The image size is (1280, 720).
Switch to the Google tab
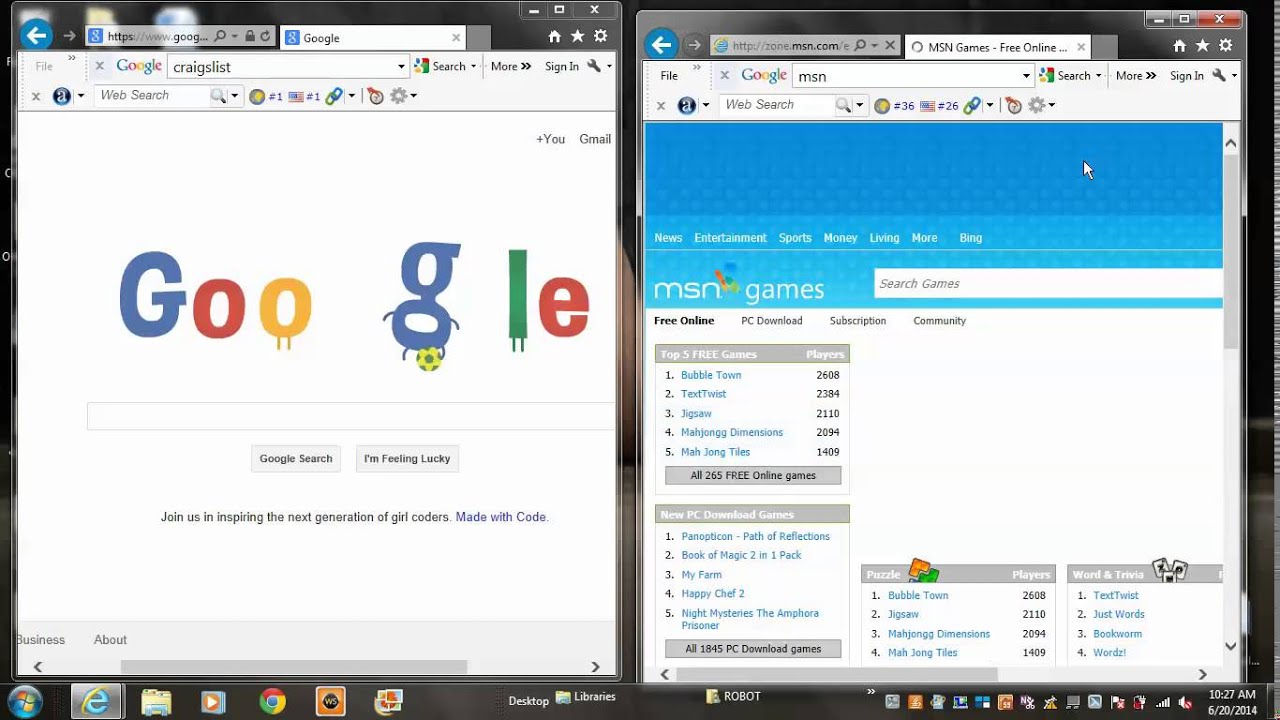[372, 38]
